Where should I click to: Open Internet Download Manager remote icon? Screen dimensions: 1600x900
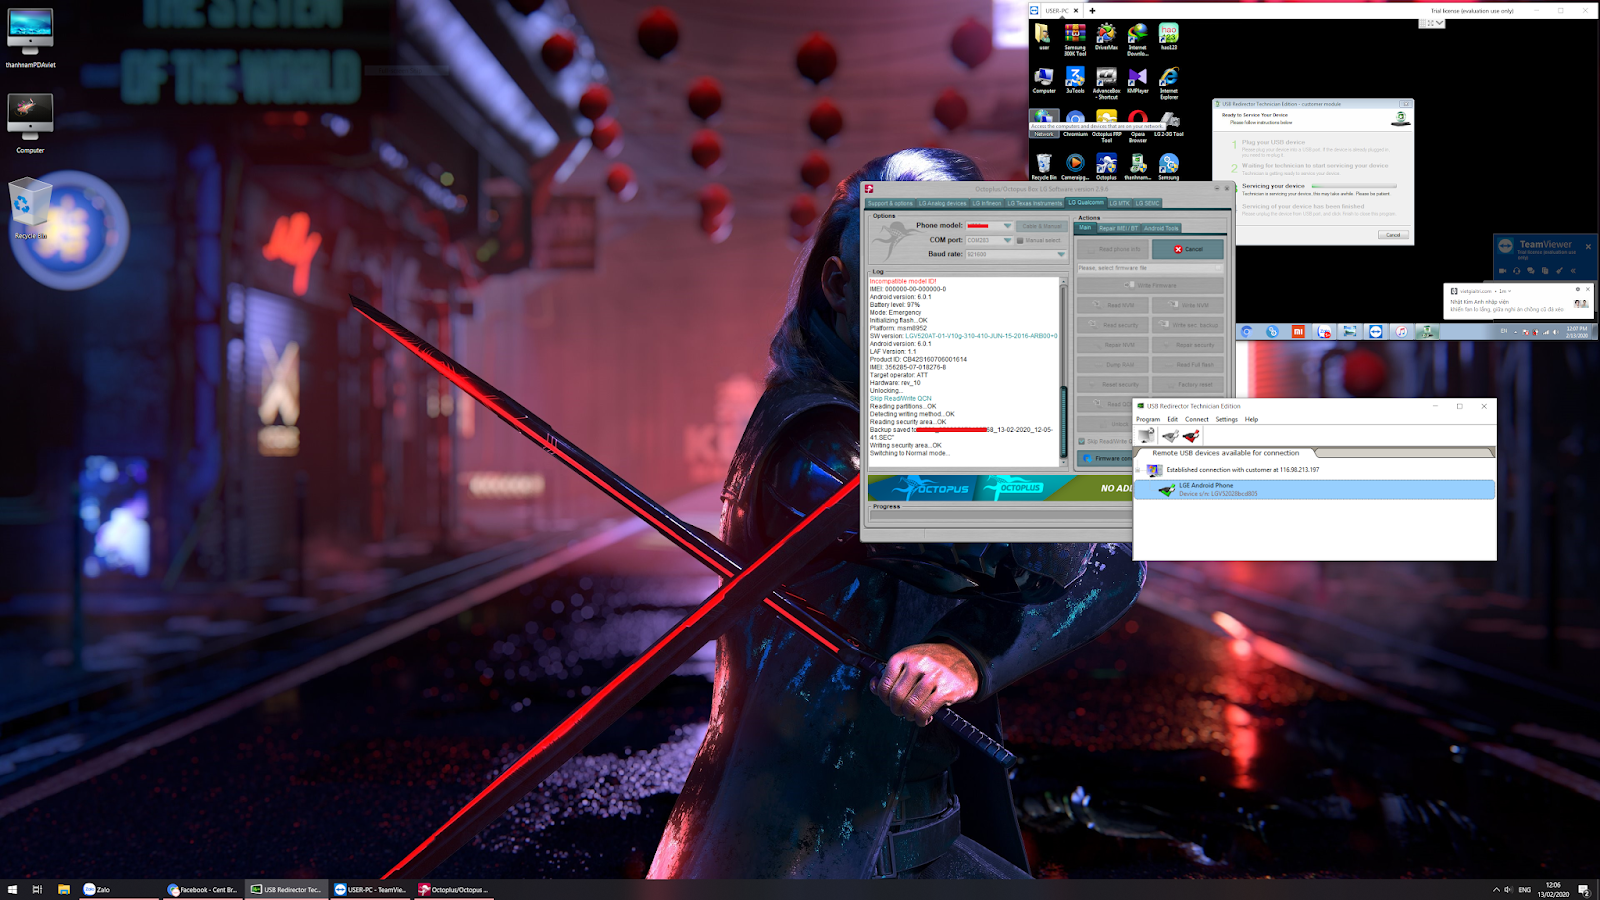tap(1137, 39)
